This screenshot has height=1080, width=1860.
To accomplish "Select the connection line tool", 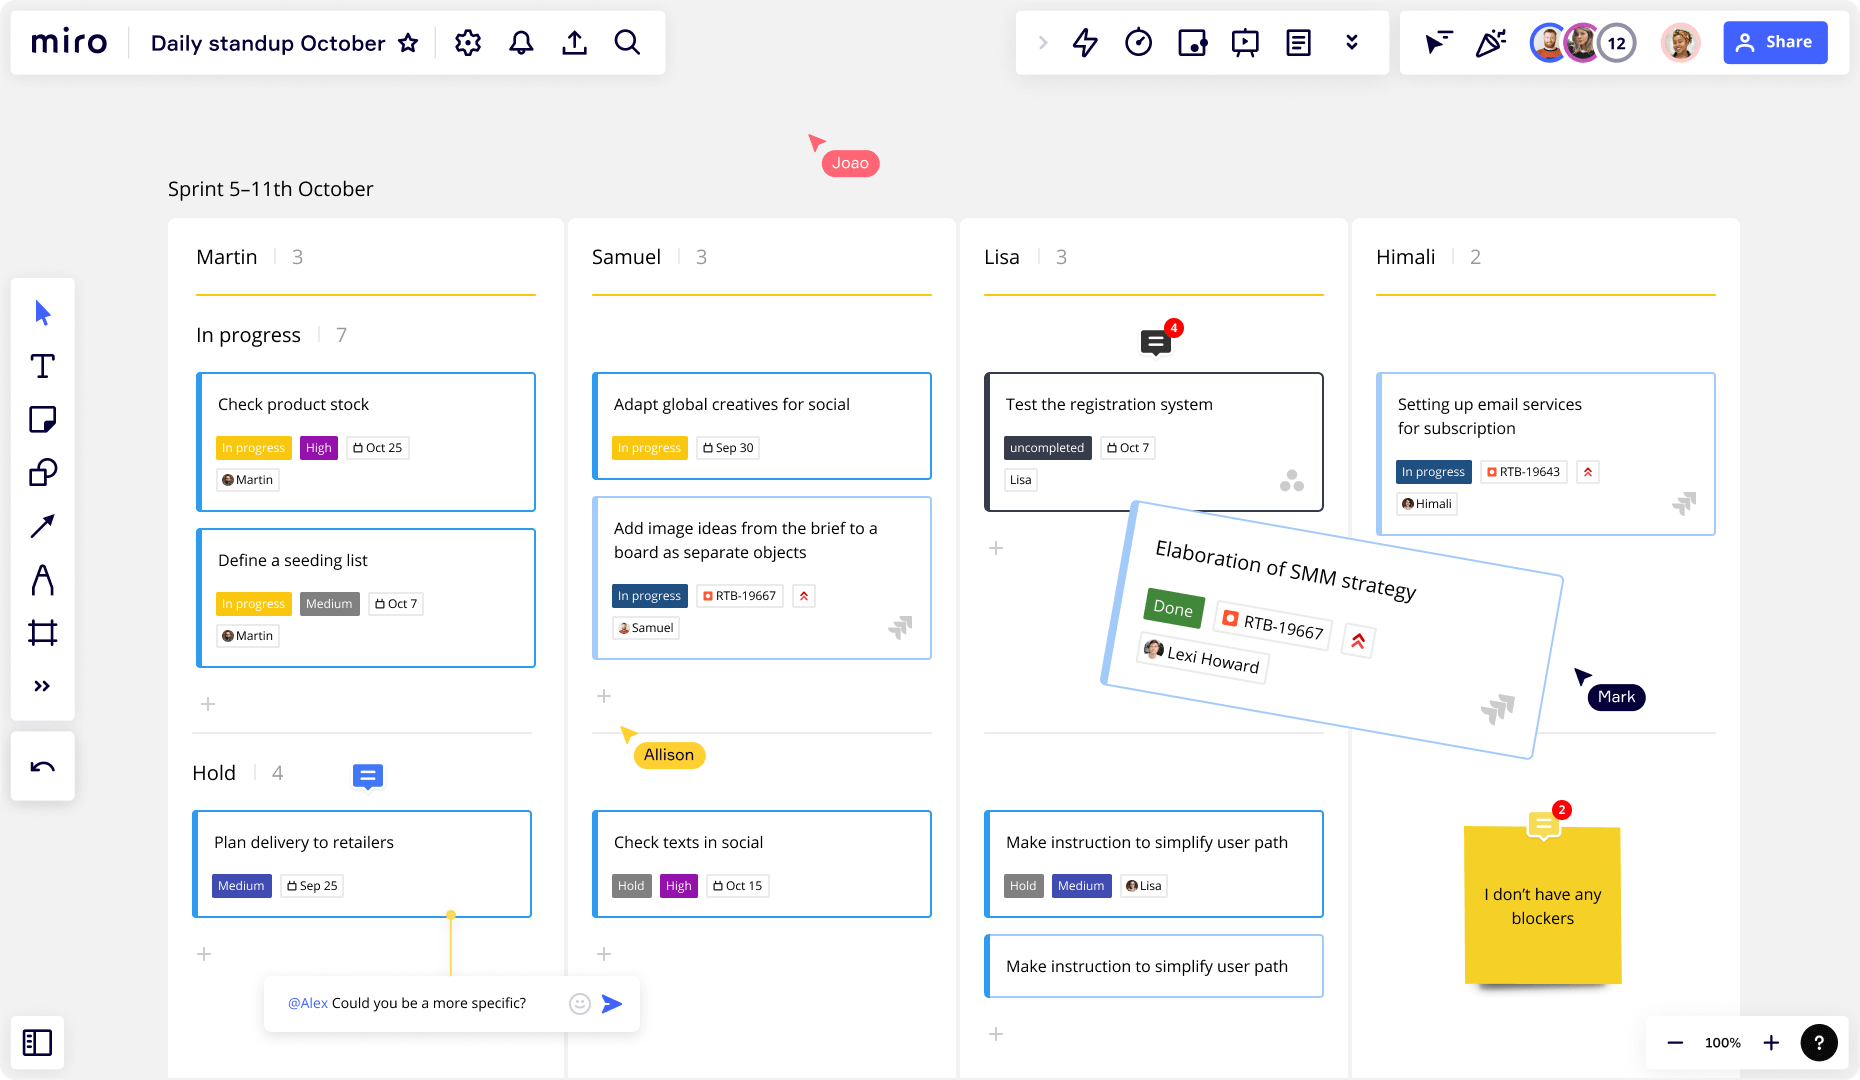I will tap(42, 526).
